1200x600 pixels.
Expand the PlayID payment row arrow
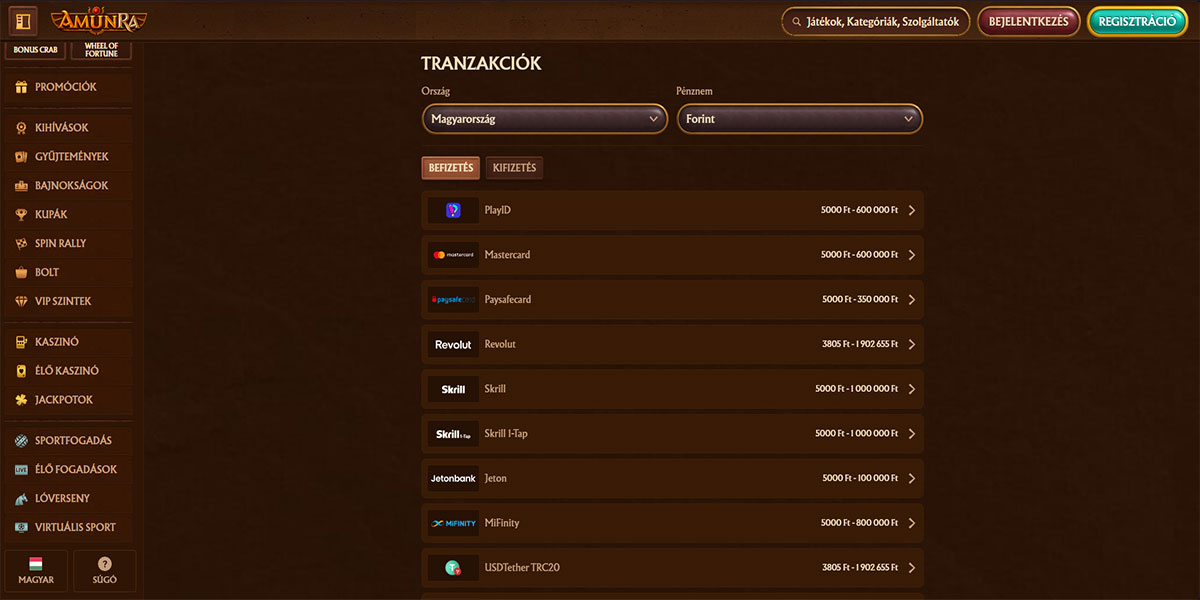(911, 211)
